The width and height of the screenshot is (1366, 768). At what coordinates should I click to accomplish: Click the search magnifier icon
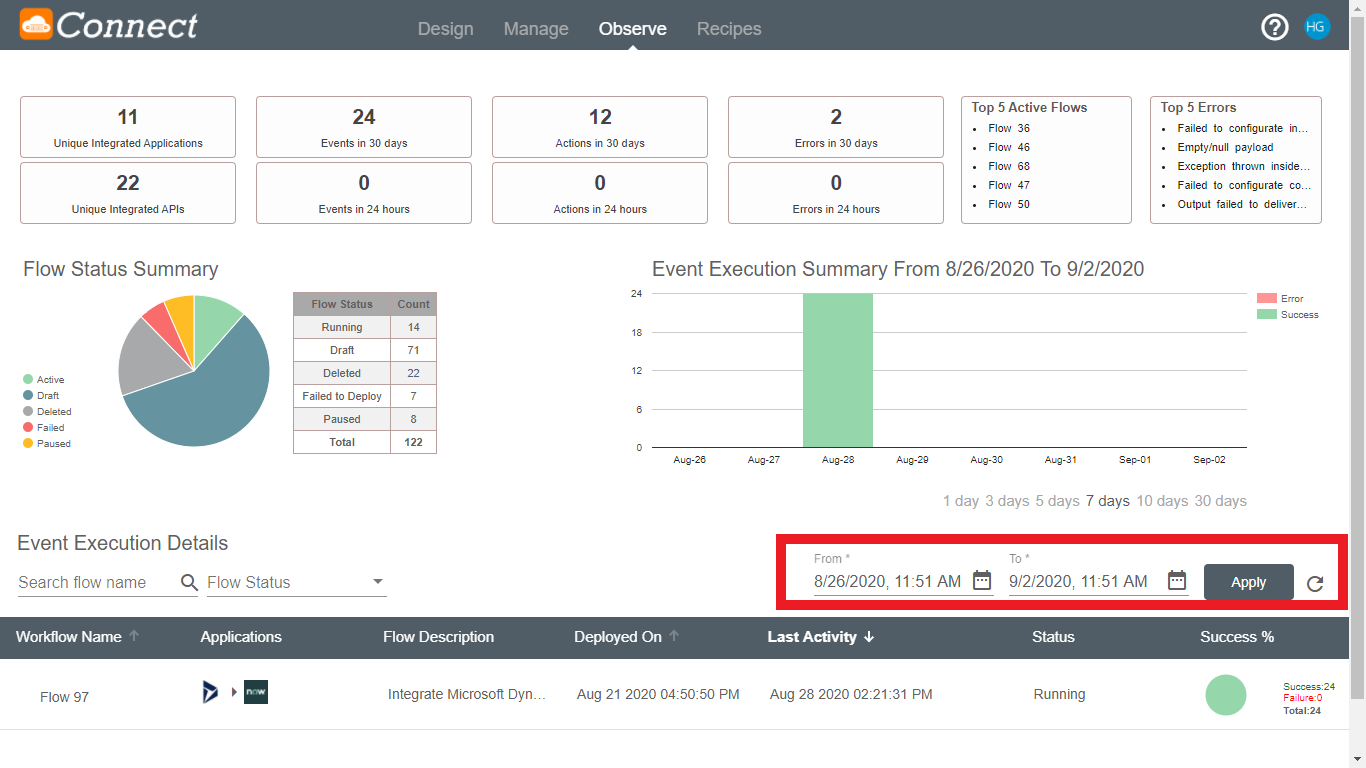189,582
